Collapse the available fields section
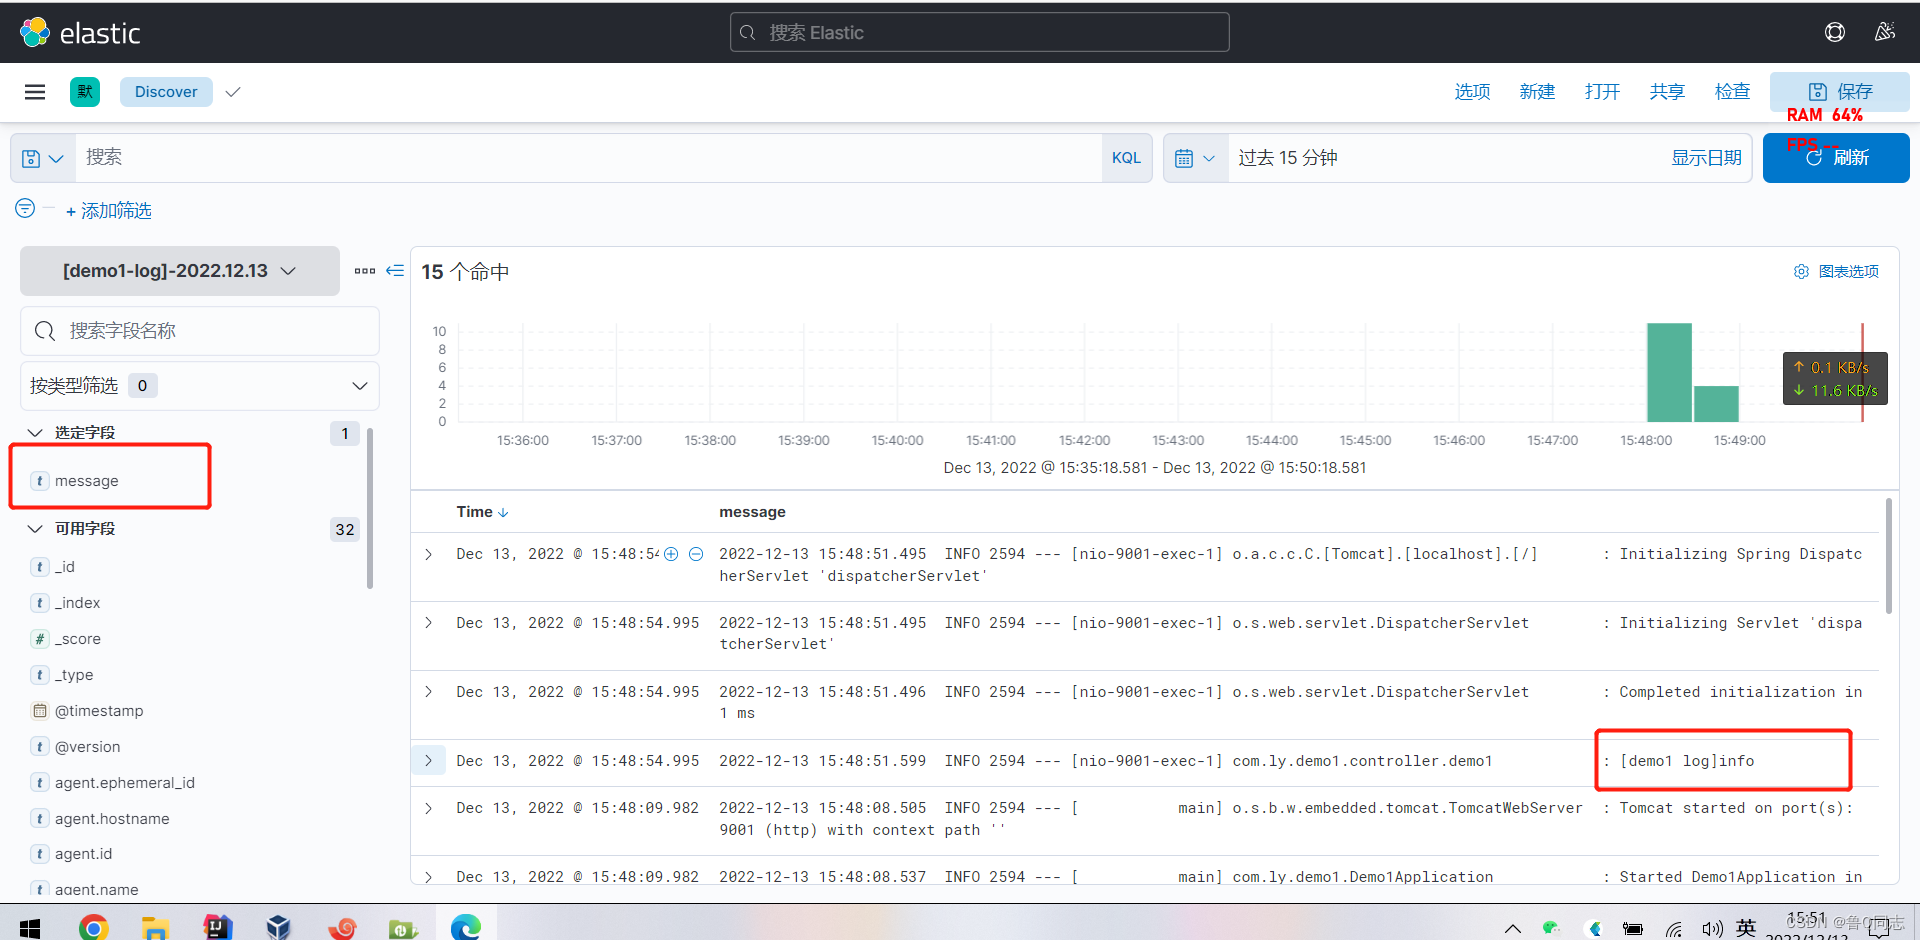Viewport: 1920px width, 940px height. [x=35, y=529]
